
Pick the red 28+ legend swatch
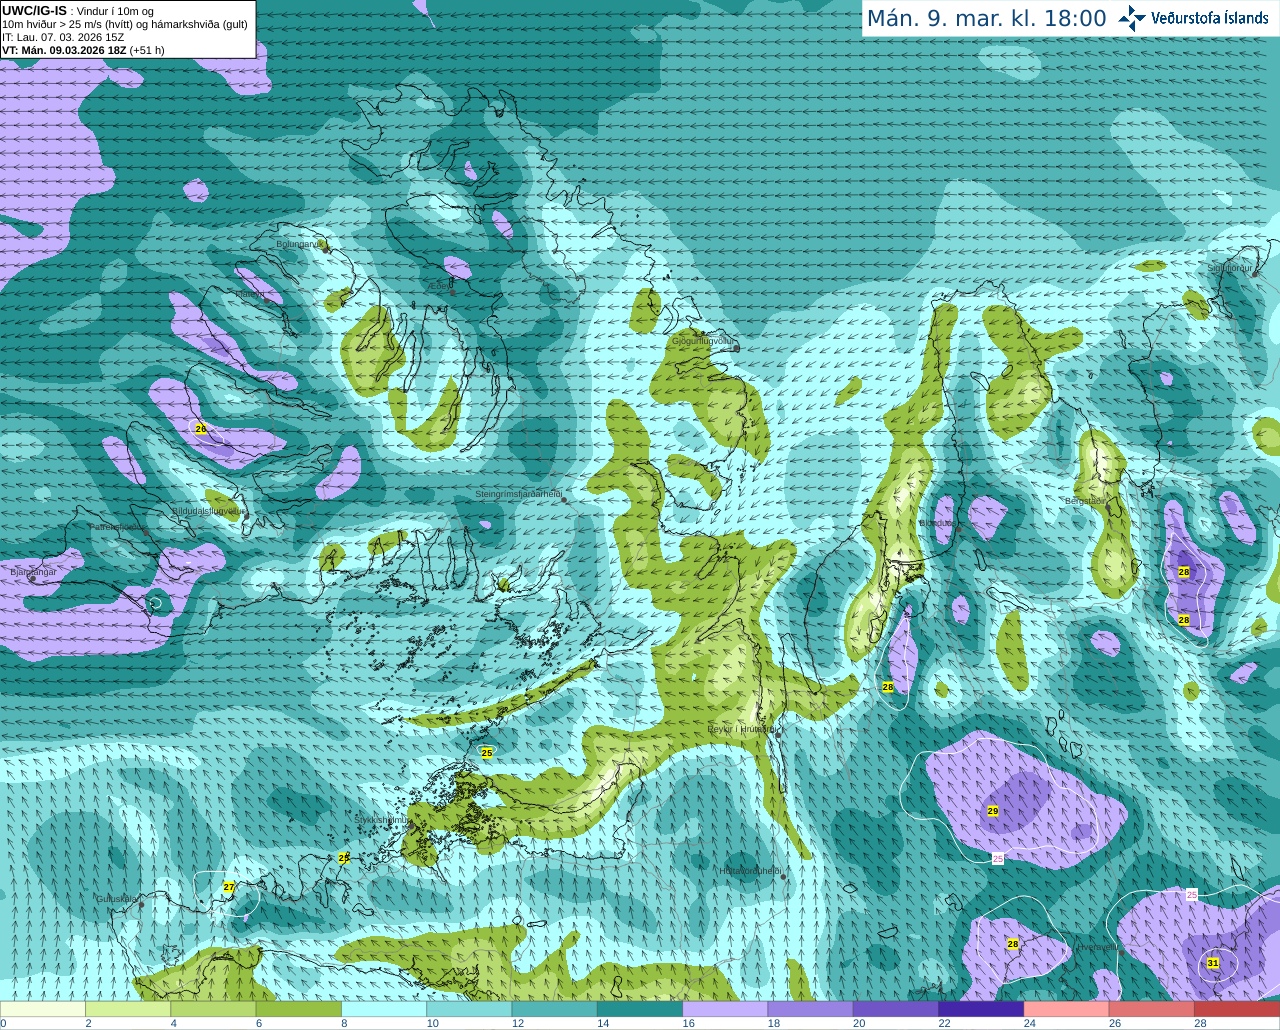[1237, 1009]
